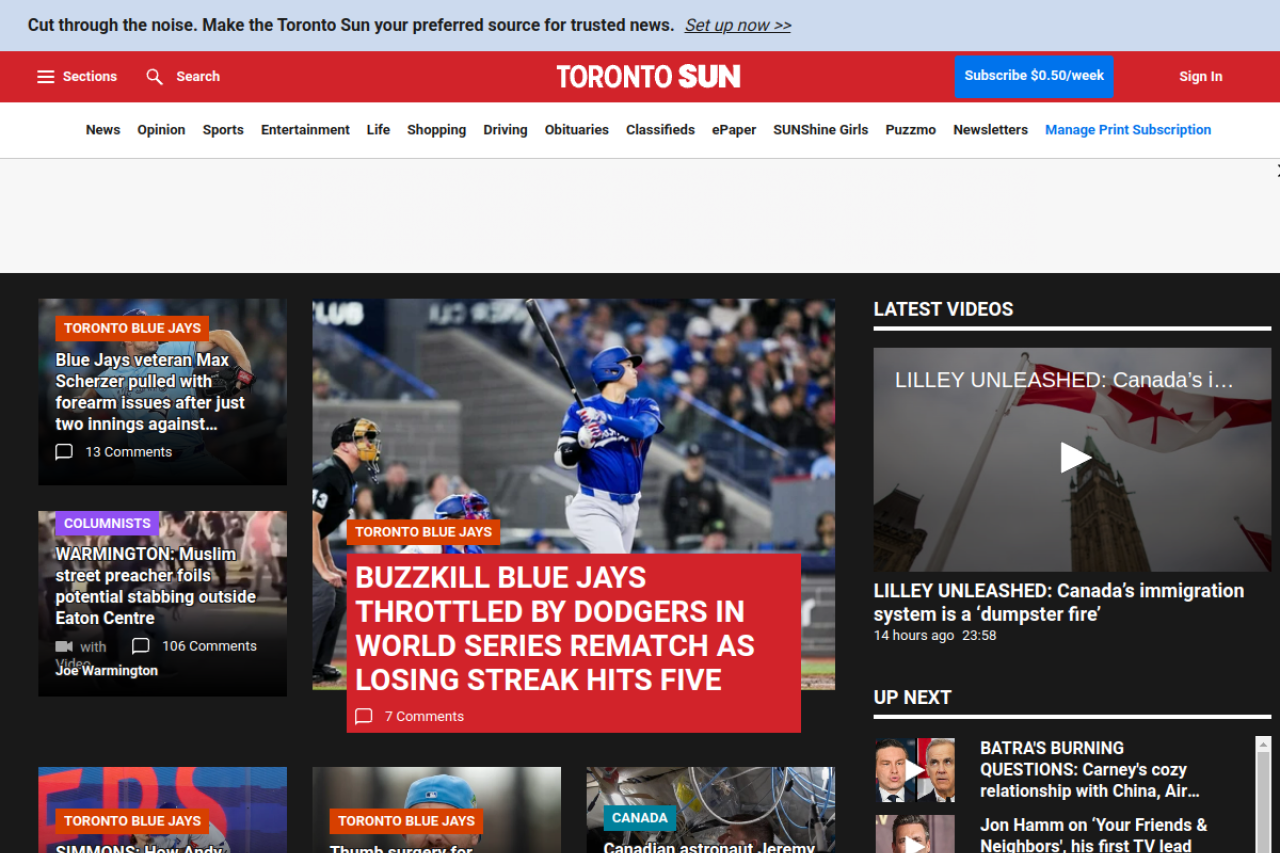The image size is (1280, 853).
Task: Open Jon Hamm 'Your Friends & Neighbors' item
Action: point(1094,835)
